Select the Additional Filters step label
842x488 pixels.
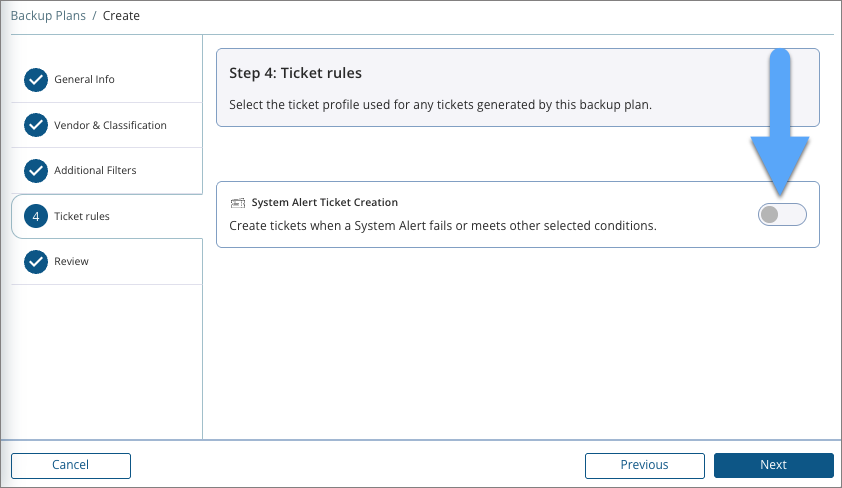click(x=95, y=171)
